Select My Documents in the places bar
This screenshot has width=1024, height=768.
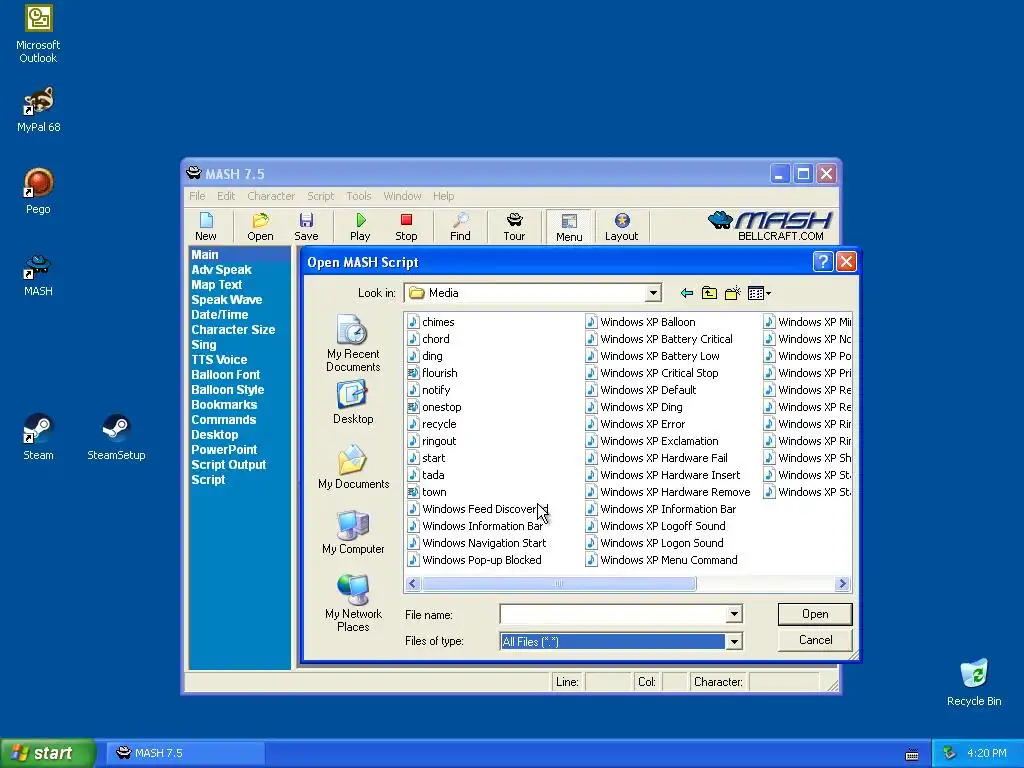point(353,466)
